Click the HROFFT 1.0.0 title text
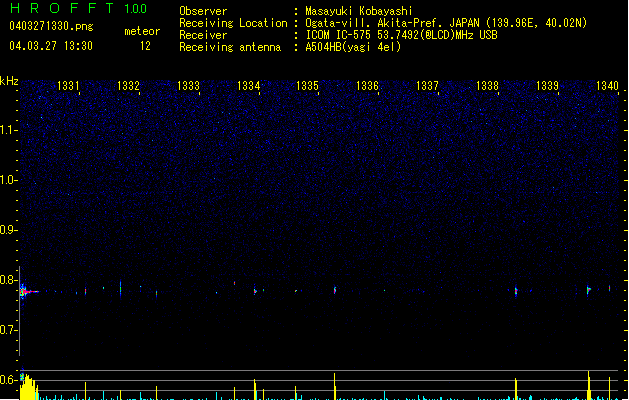The height and width of the screenshot is (400, 629). pos(79,8)
